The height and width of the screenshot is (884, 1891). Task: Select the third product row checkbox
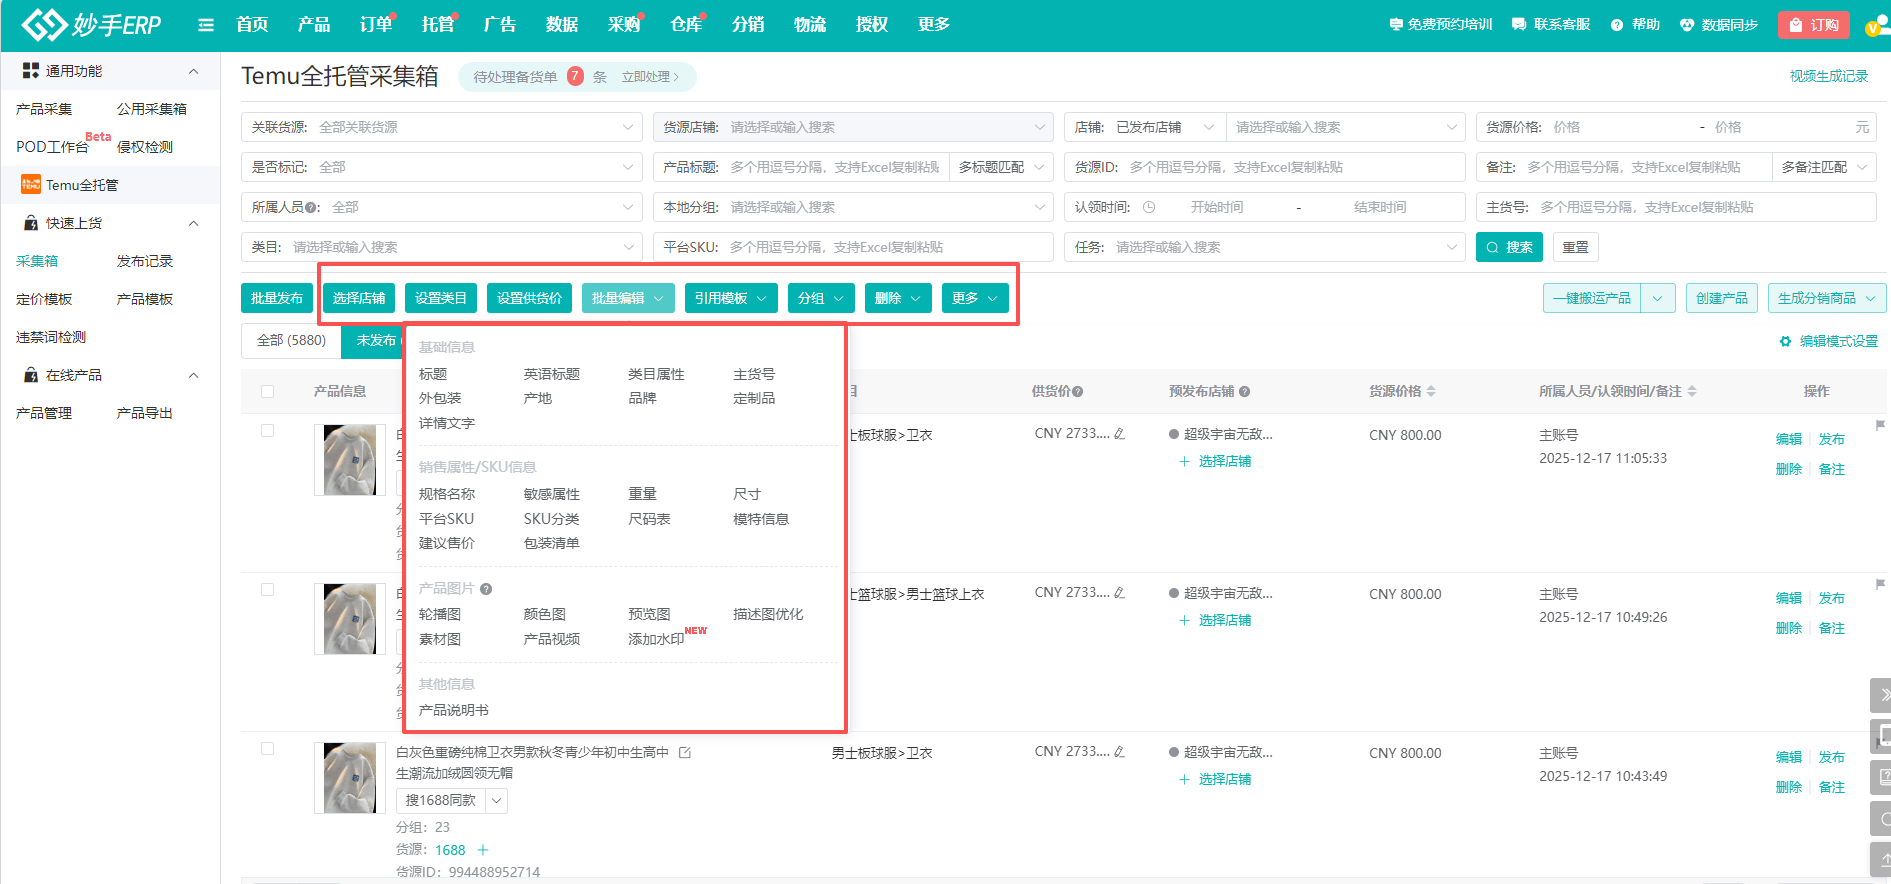tap(267, 749)
